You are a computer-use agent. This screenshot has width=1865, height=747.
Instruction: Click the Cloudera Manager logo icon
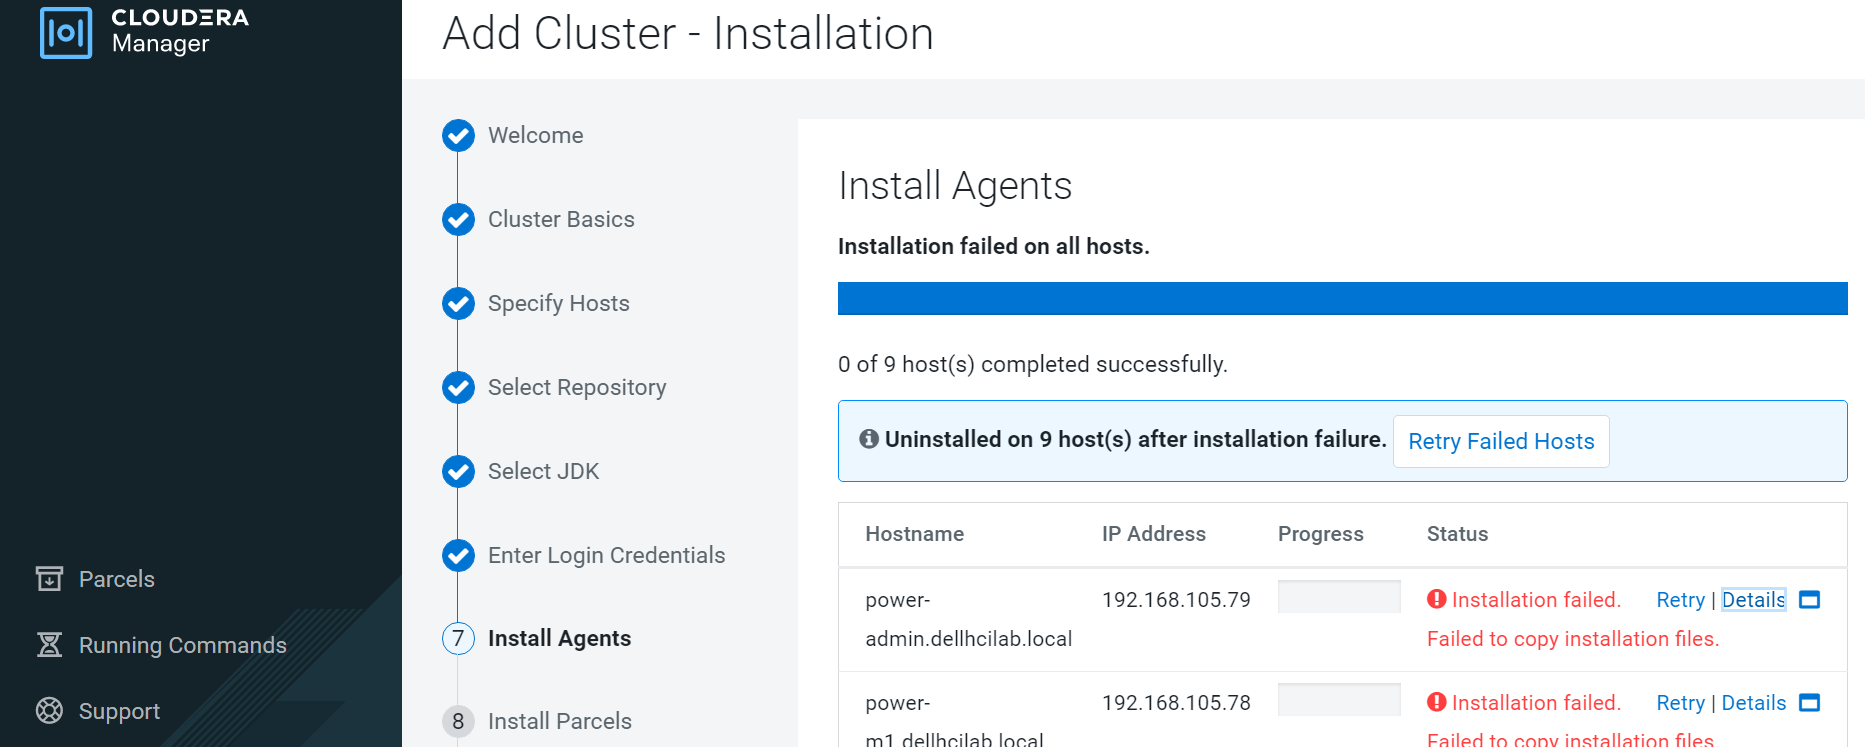pyautogui.click(x=66, y=33)
